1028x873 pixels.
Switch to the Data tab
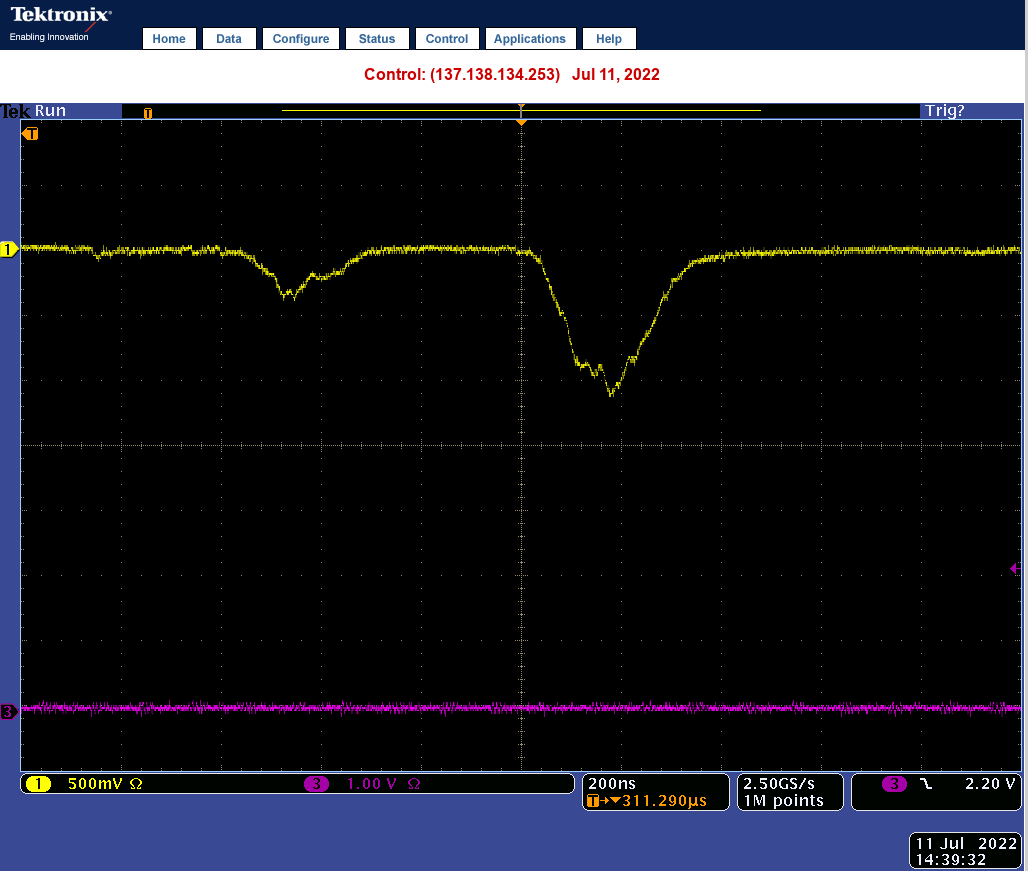229,39
